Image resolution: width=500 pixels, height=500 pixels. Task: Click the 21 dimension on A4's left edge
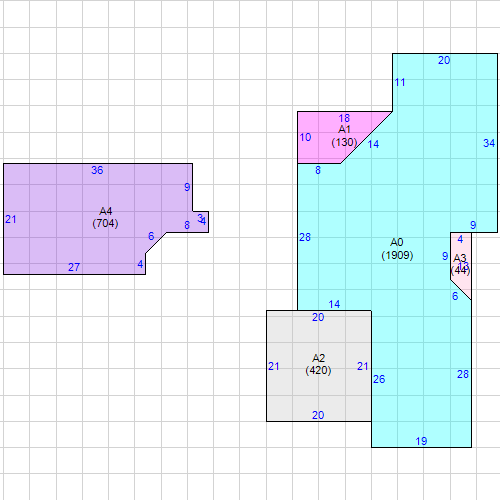click(11, 219)
